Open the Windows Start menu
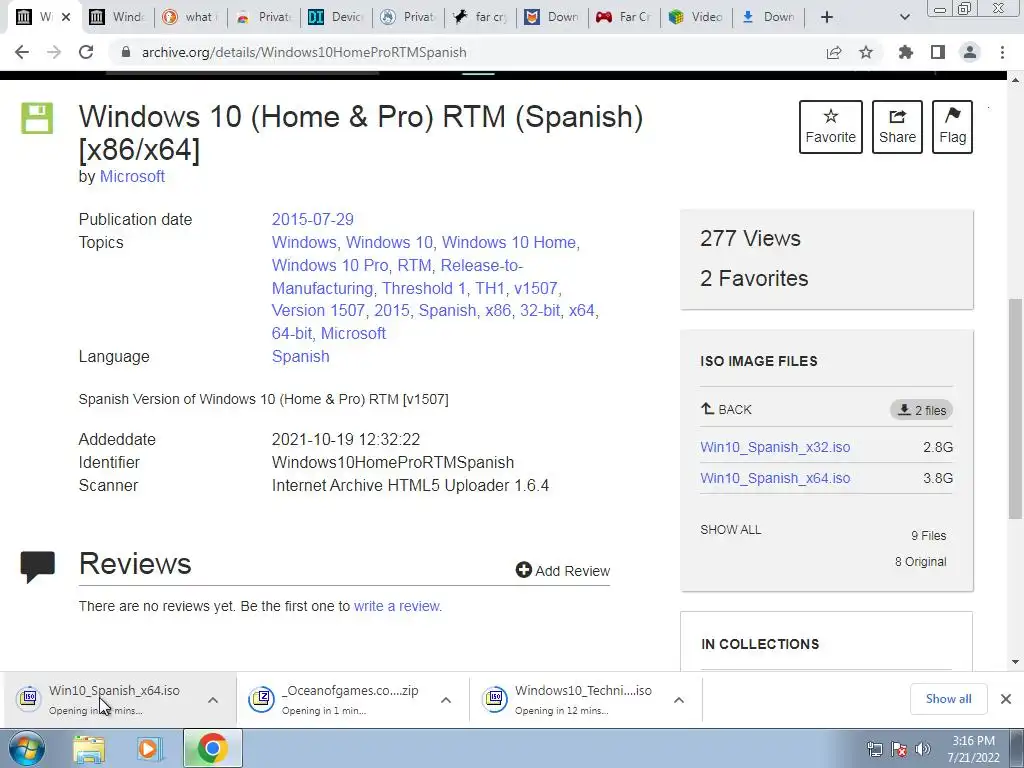The width and height of the screenshot is (1024, 768). 27,748
